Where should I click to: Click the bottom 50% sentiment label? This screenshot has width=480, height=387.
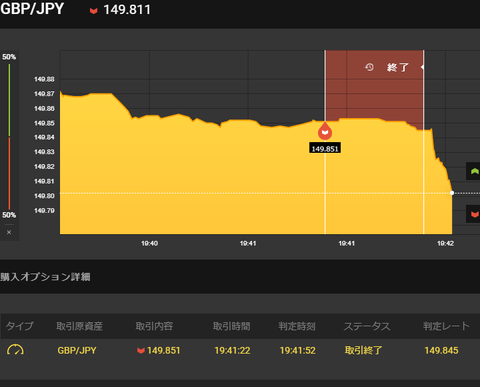tap(9, 215)
